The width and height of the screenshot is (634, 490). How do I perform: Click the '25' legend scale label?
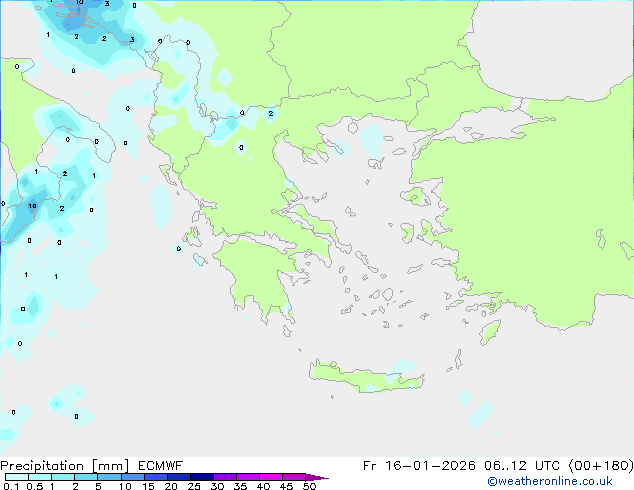point(194,486)
